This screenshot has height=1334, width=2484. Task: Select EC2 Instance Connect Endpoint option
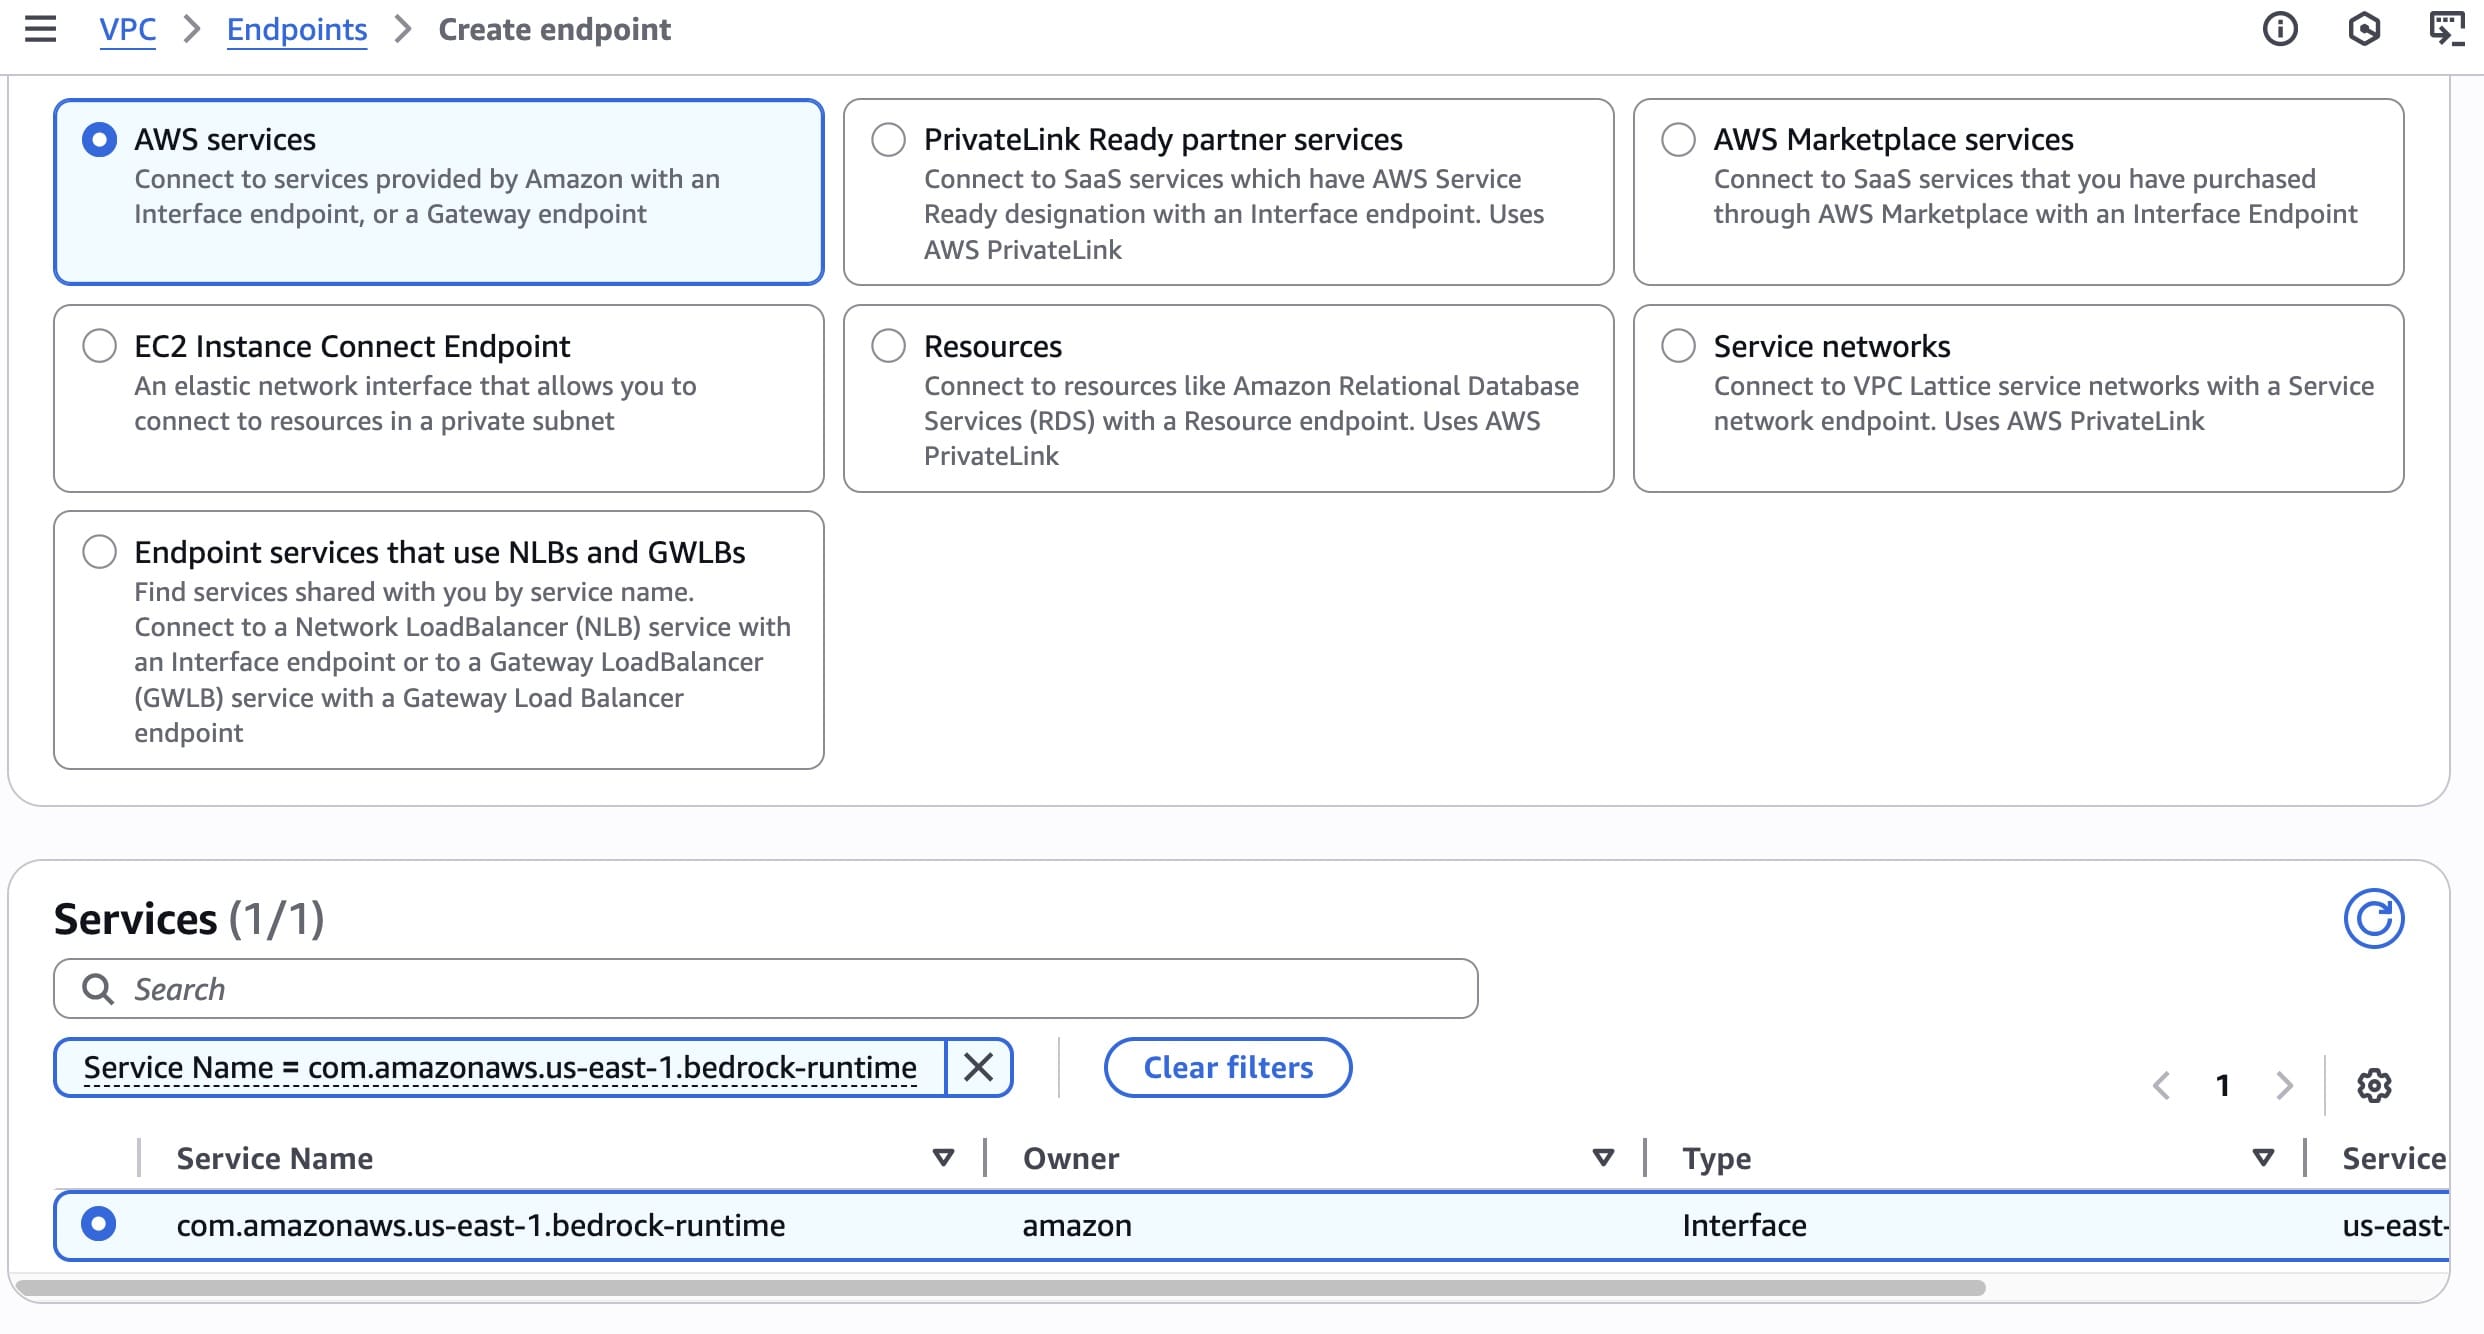click(x=99, y=346)
